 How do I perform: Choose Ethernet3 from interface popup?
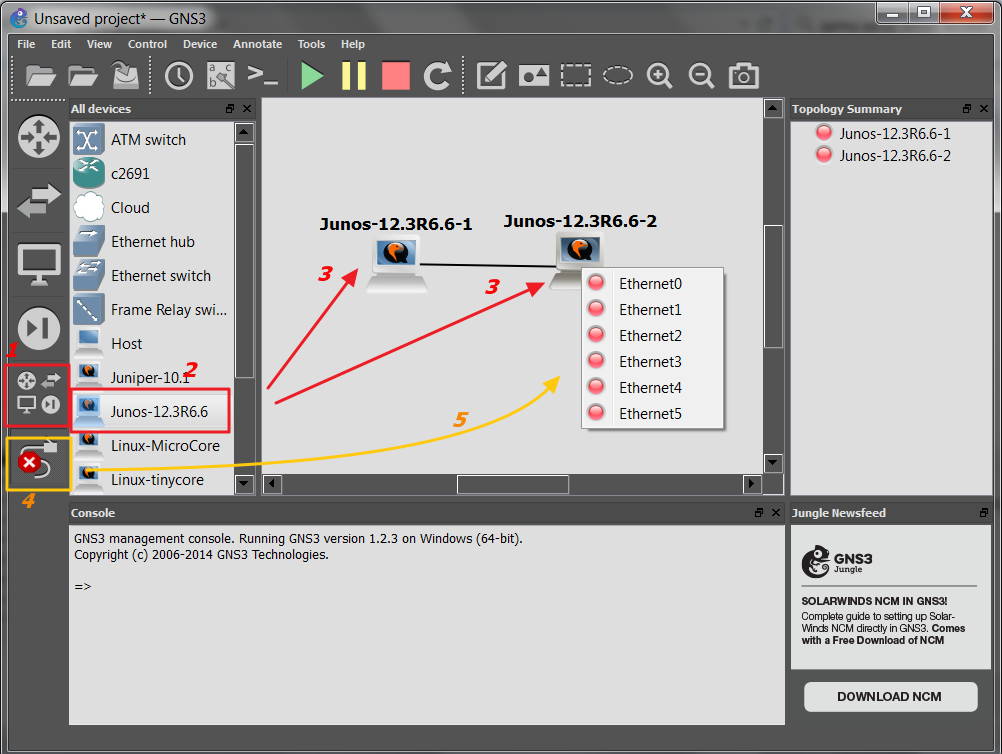pyautogui.click(x=652, y=362)
